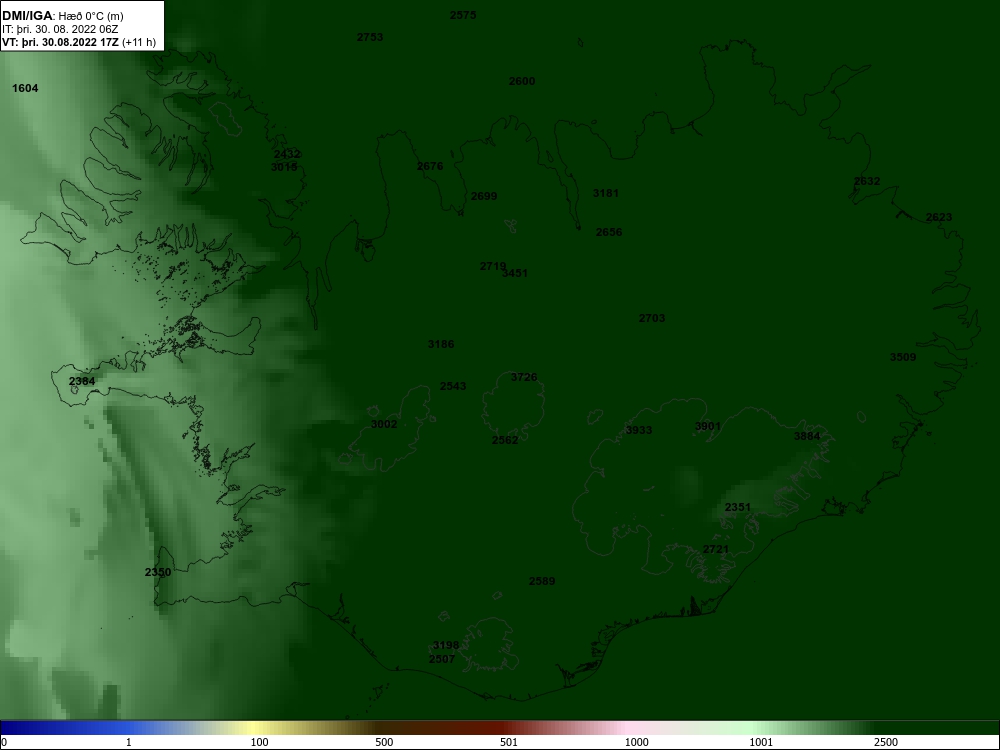Image resolution: width=1000 pixels, height=750 pixels.
Task: Click the 2589 value in south Iceland
Action: click(542, 581)
